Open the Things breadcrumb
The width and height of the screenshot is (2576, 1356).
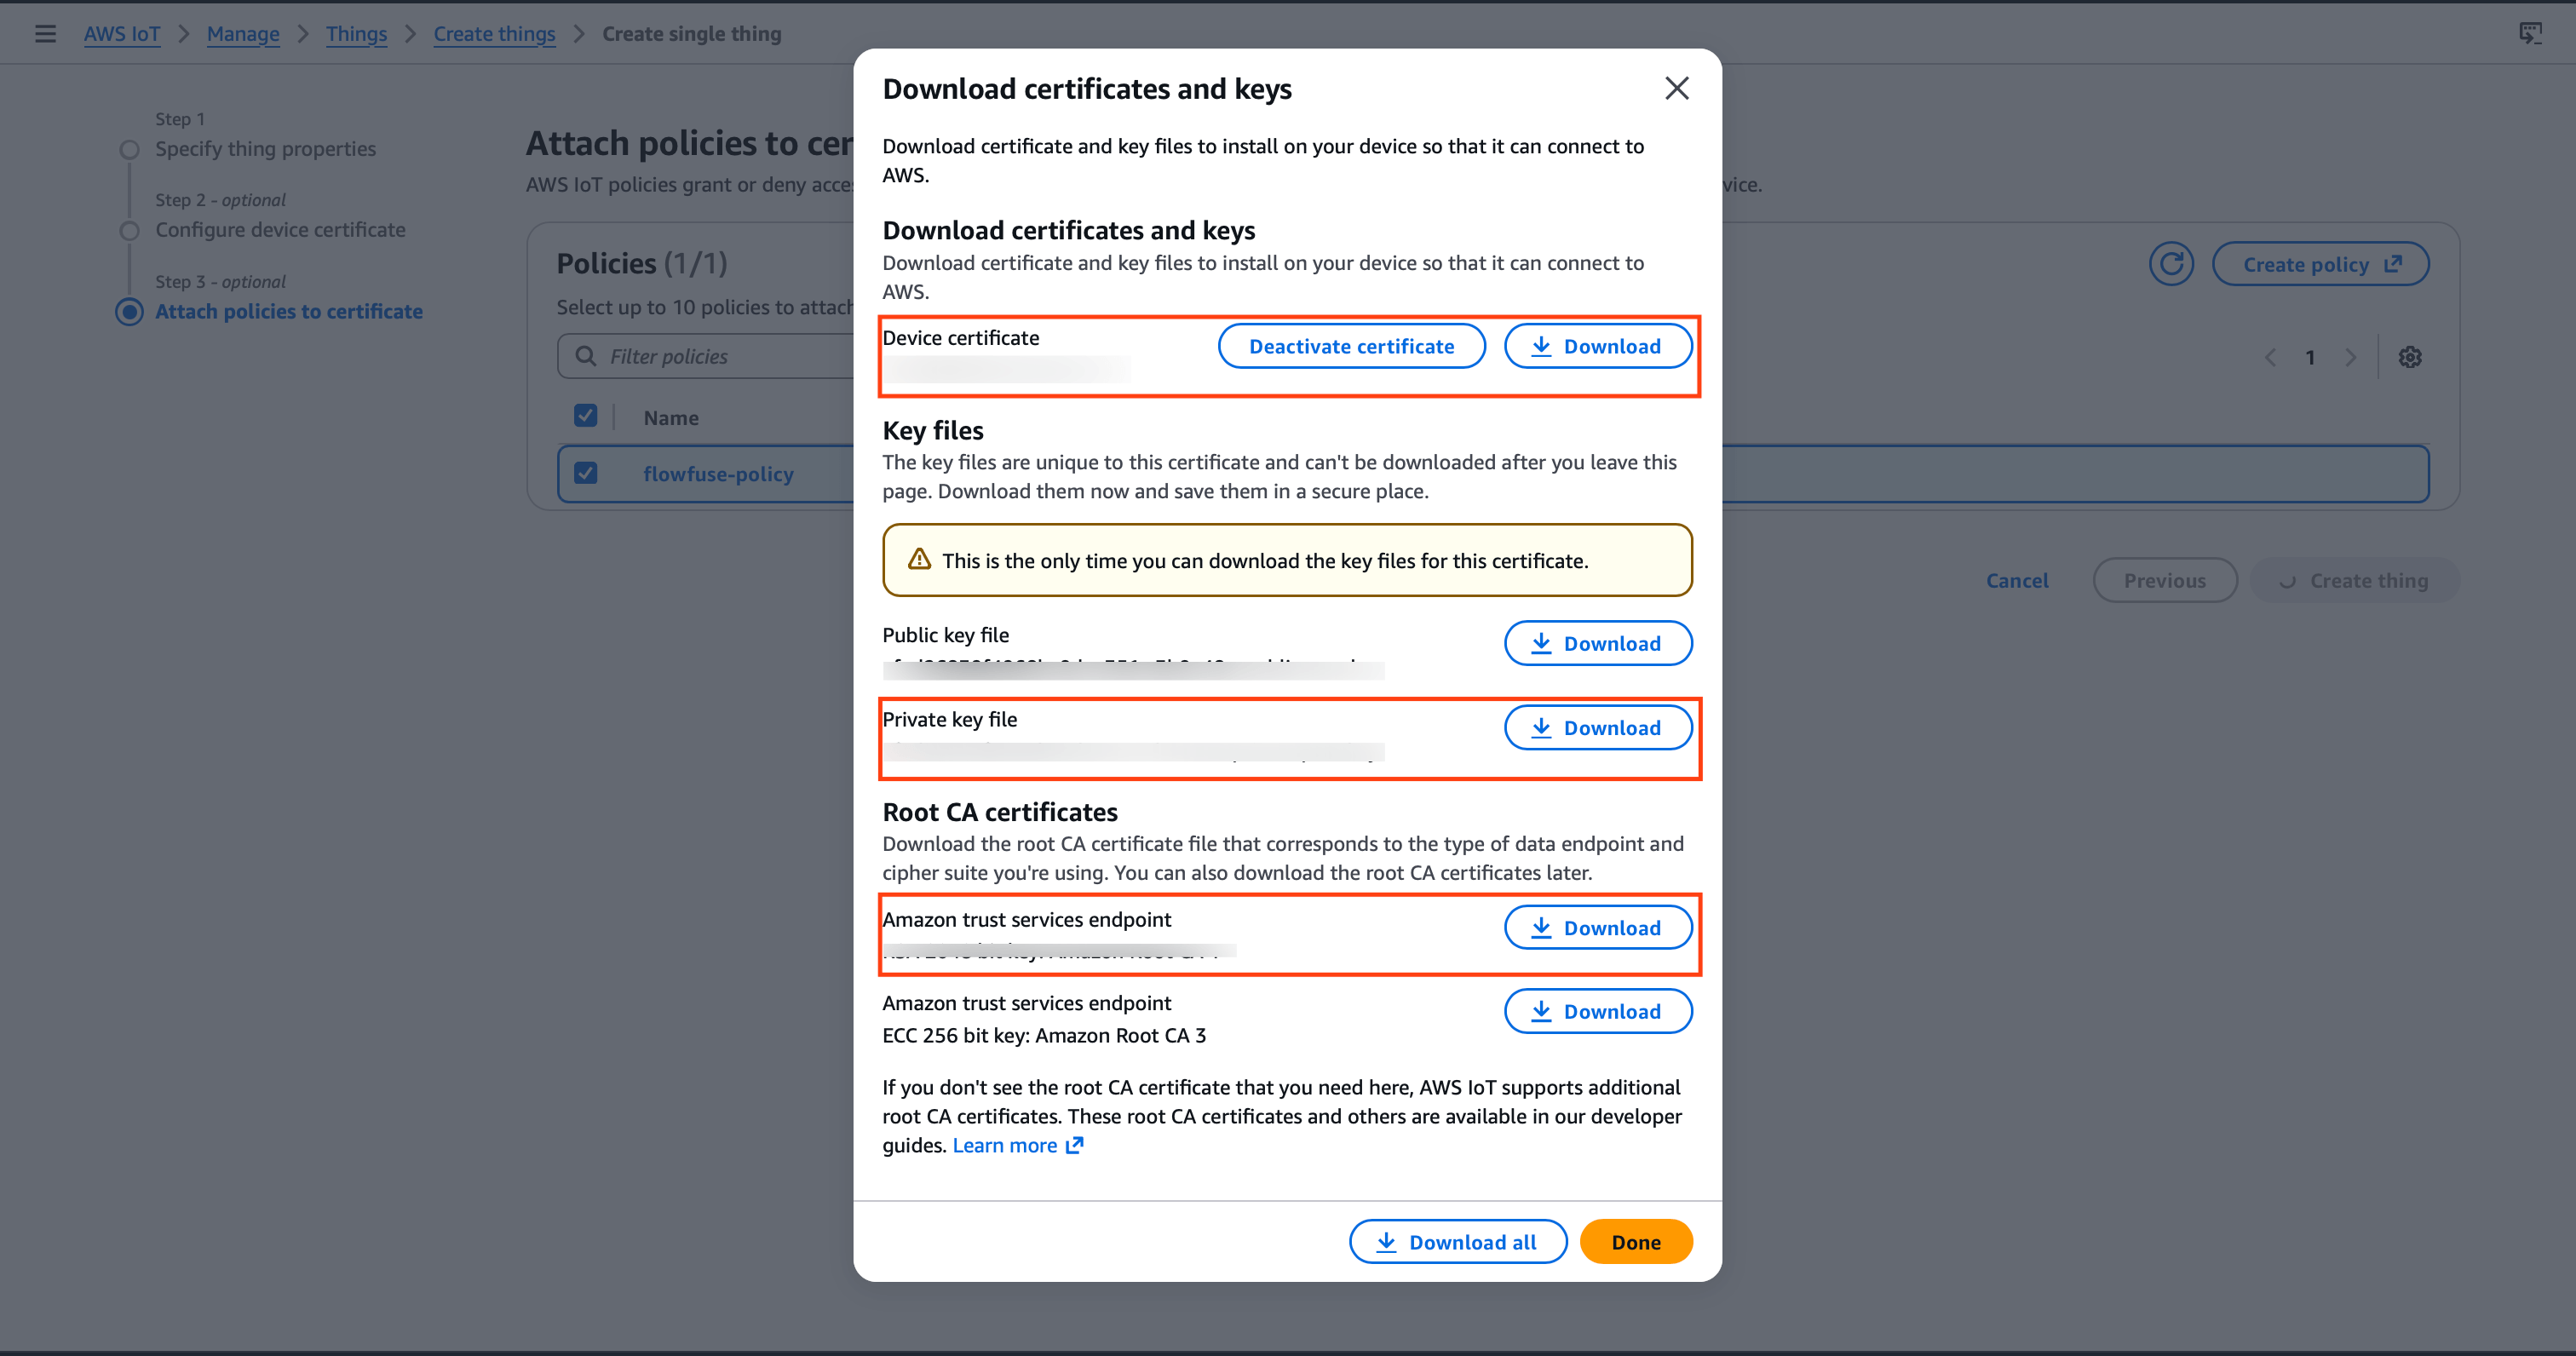click(x=356, y=33)
